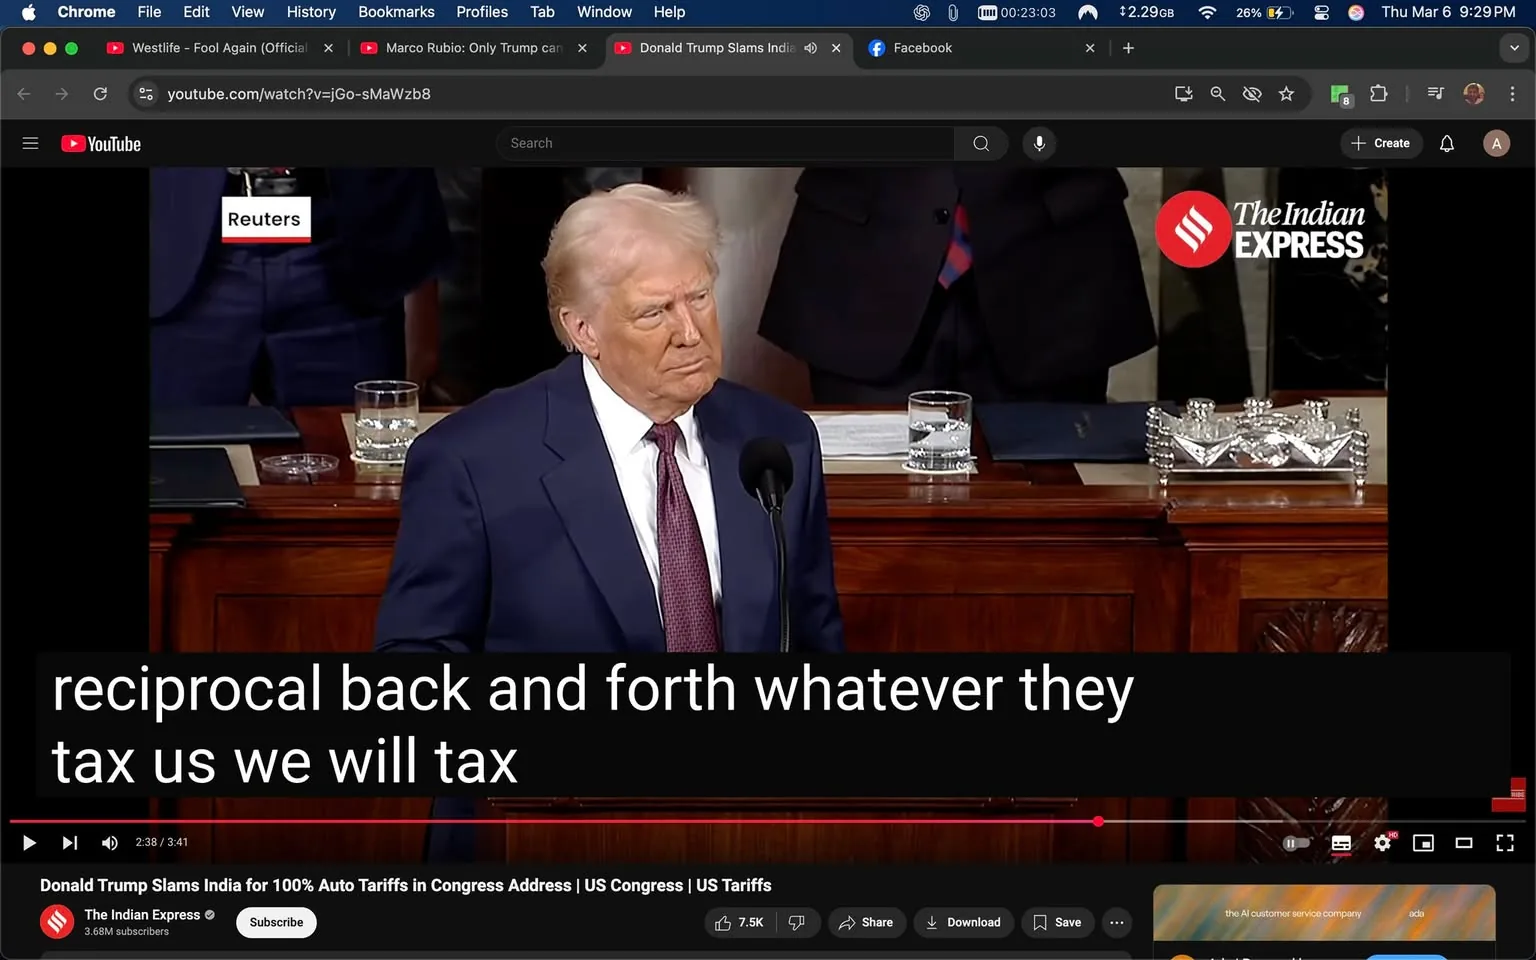Expand more actions with the ellipsis under video
1536x960 pixels.
point(1116,922)
